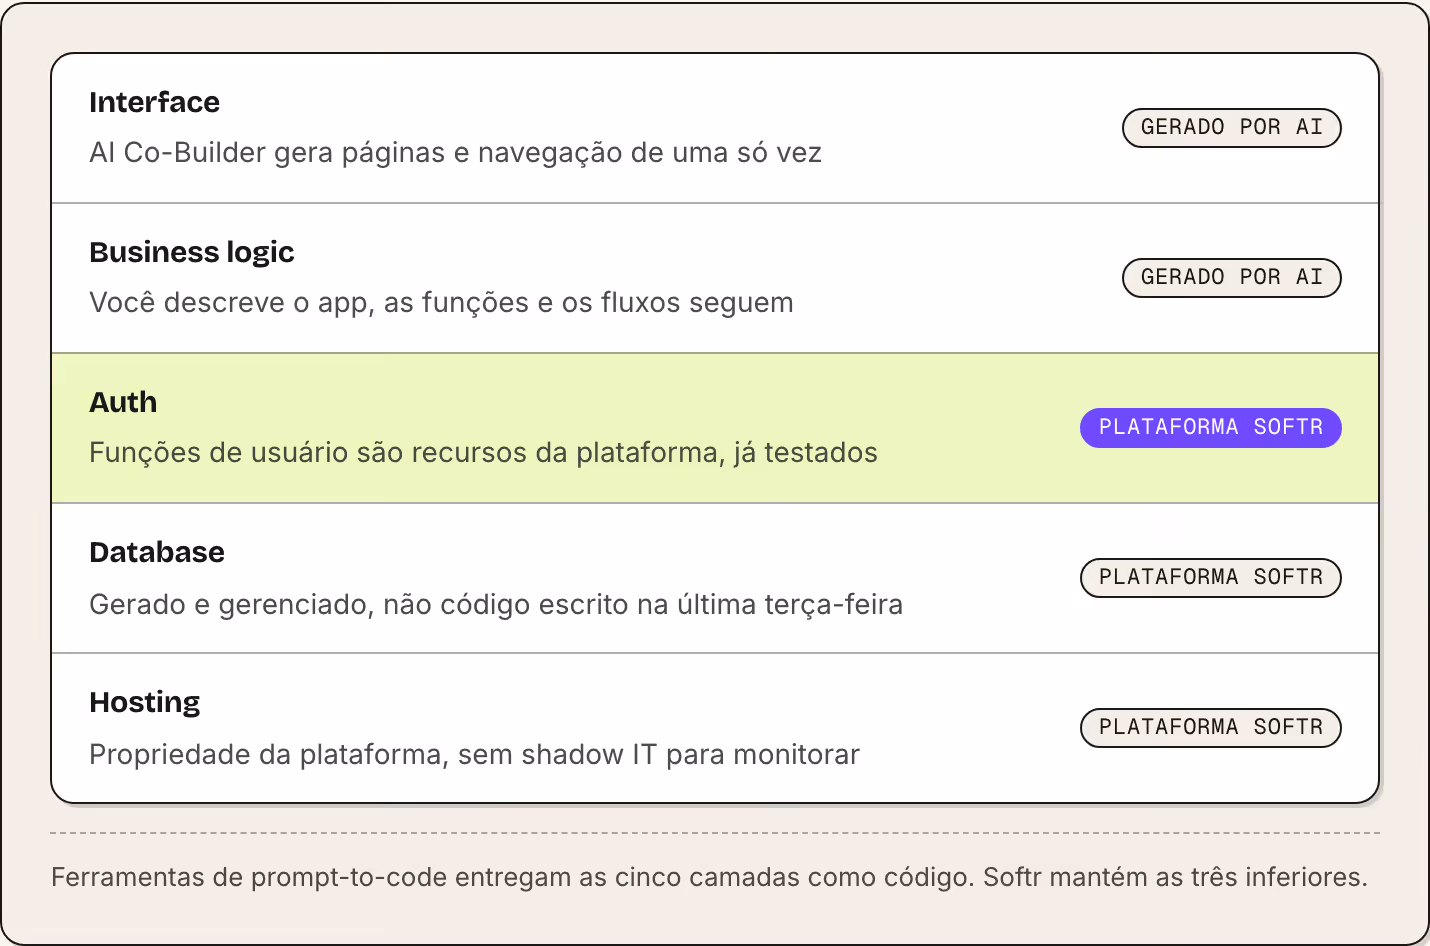Click text 'Propriedade da plataforma, sem shadow IT para monitorar'
Screen dimensions: 1430x946
pos(474,755)
